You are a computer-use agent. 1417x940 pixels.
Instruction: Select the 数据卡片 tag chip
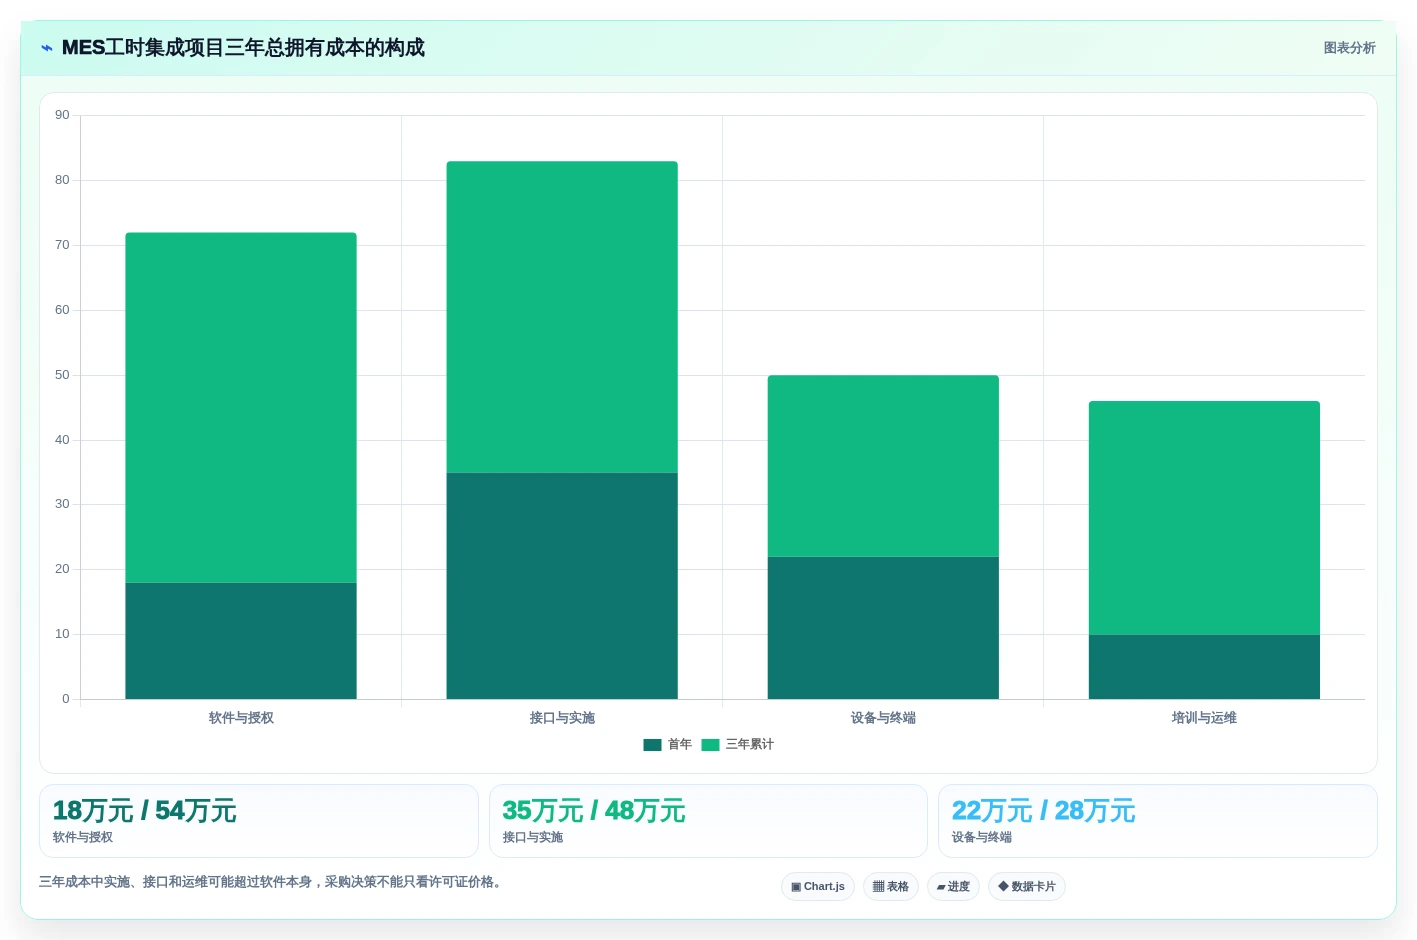click(x=1027, y=887)
